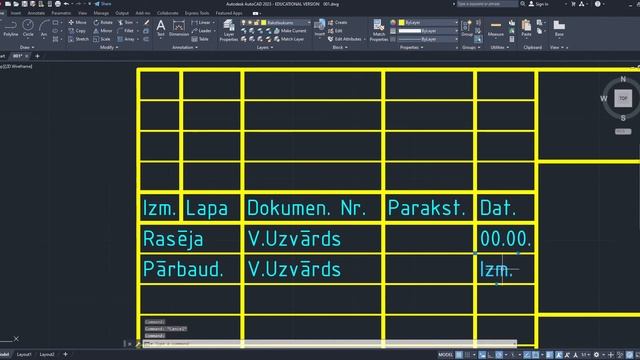The image size is (640, 360).
Task: Open the Parametric ribbon tab
Action: tap(61, 13)
